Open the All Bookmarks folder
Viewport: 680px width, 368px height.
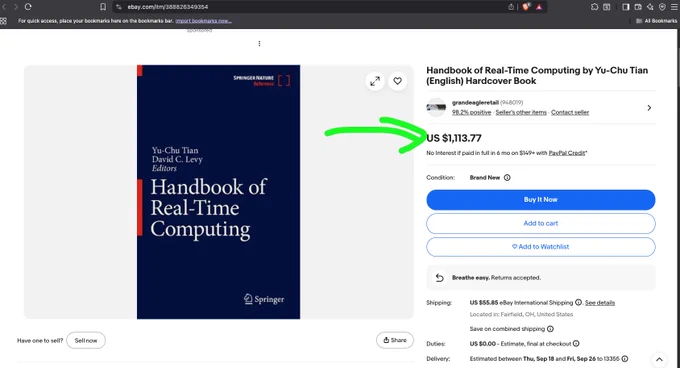coord(656,21)
